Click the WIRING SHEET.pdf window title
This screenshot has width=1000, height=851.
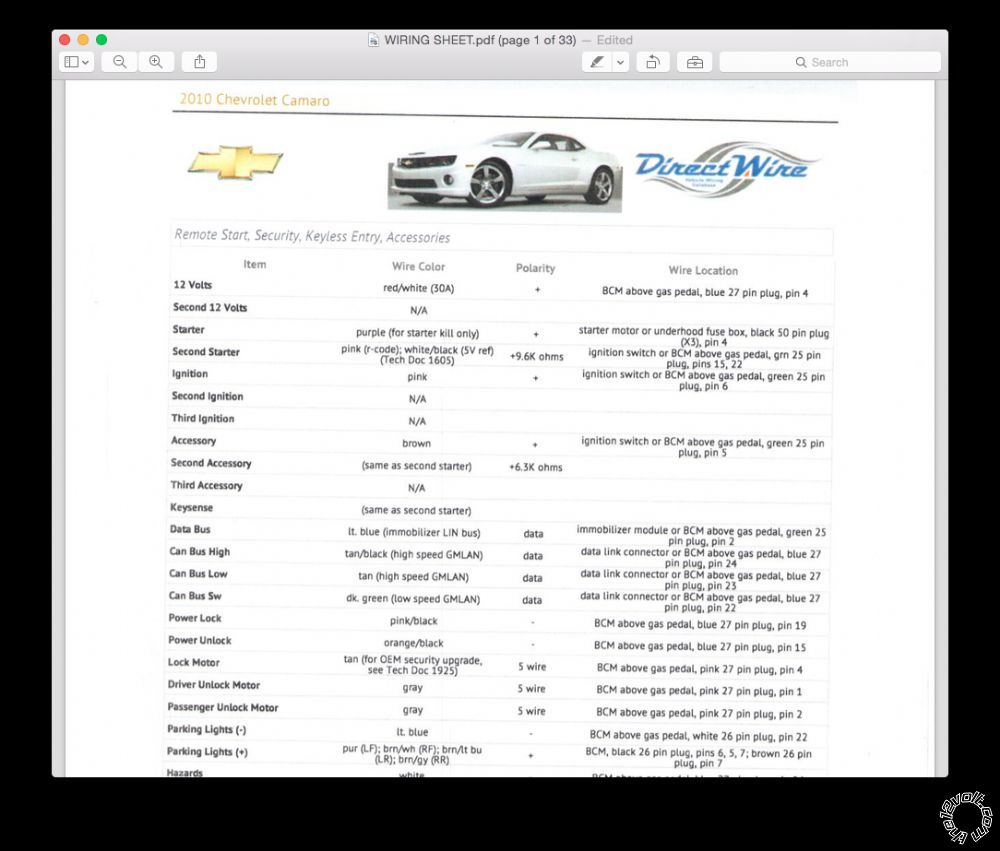tap(480, 40)
